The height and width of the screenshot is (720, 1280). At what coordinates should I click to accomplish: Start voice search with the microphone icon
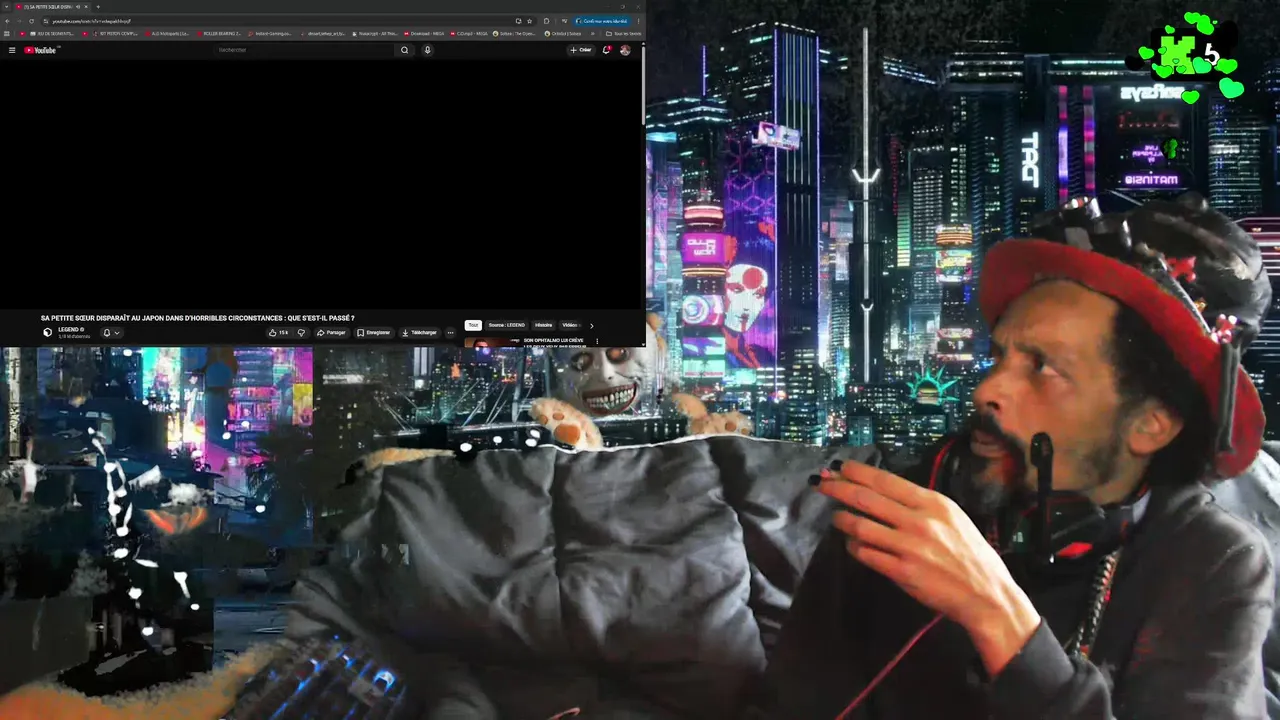(x=427, y=50)
